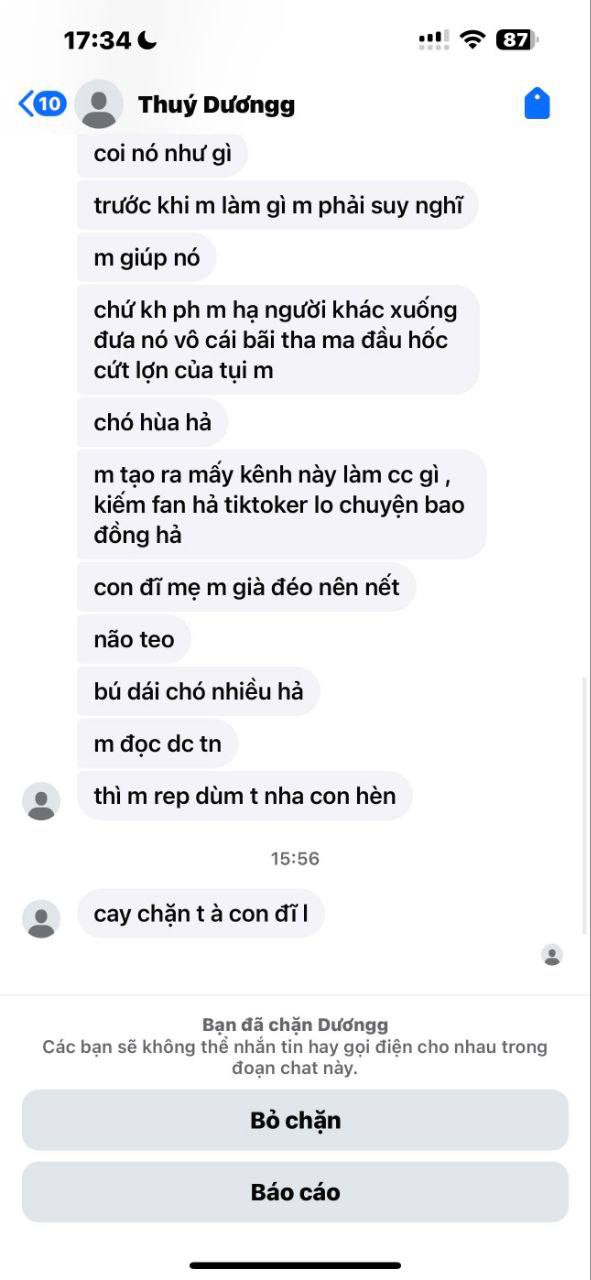The image size is (591, 1280).
Task: Tap the moon Focus icon near clock
Action: coord(147,40)
